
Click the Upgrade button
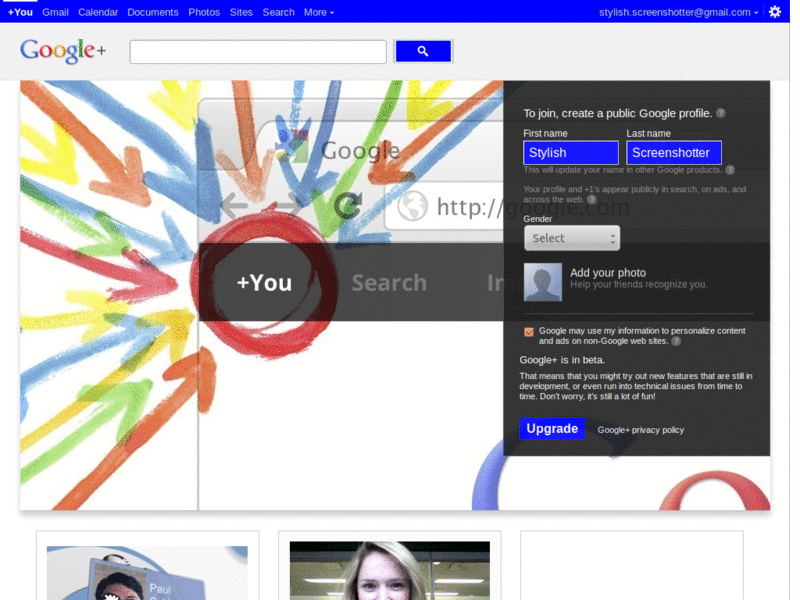552,429
